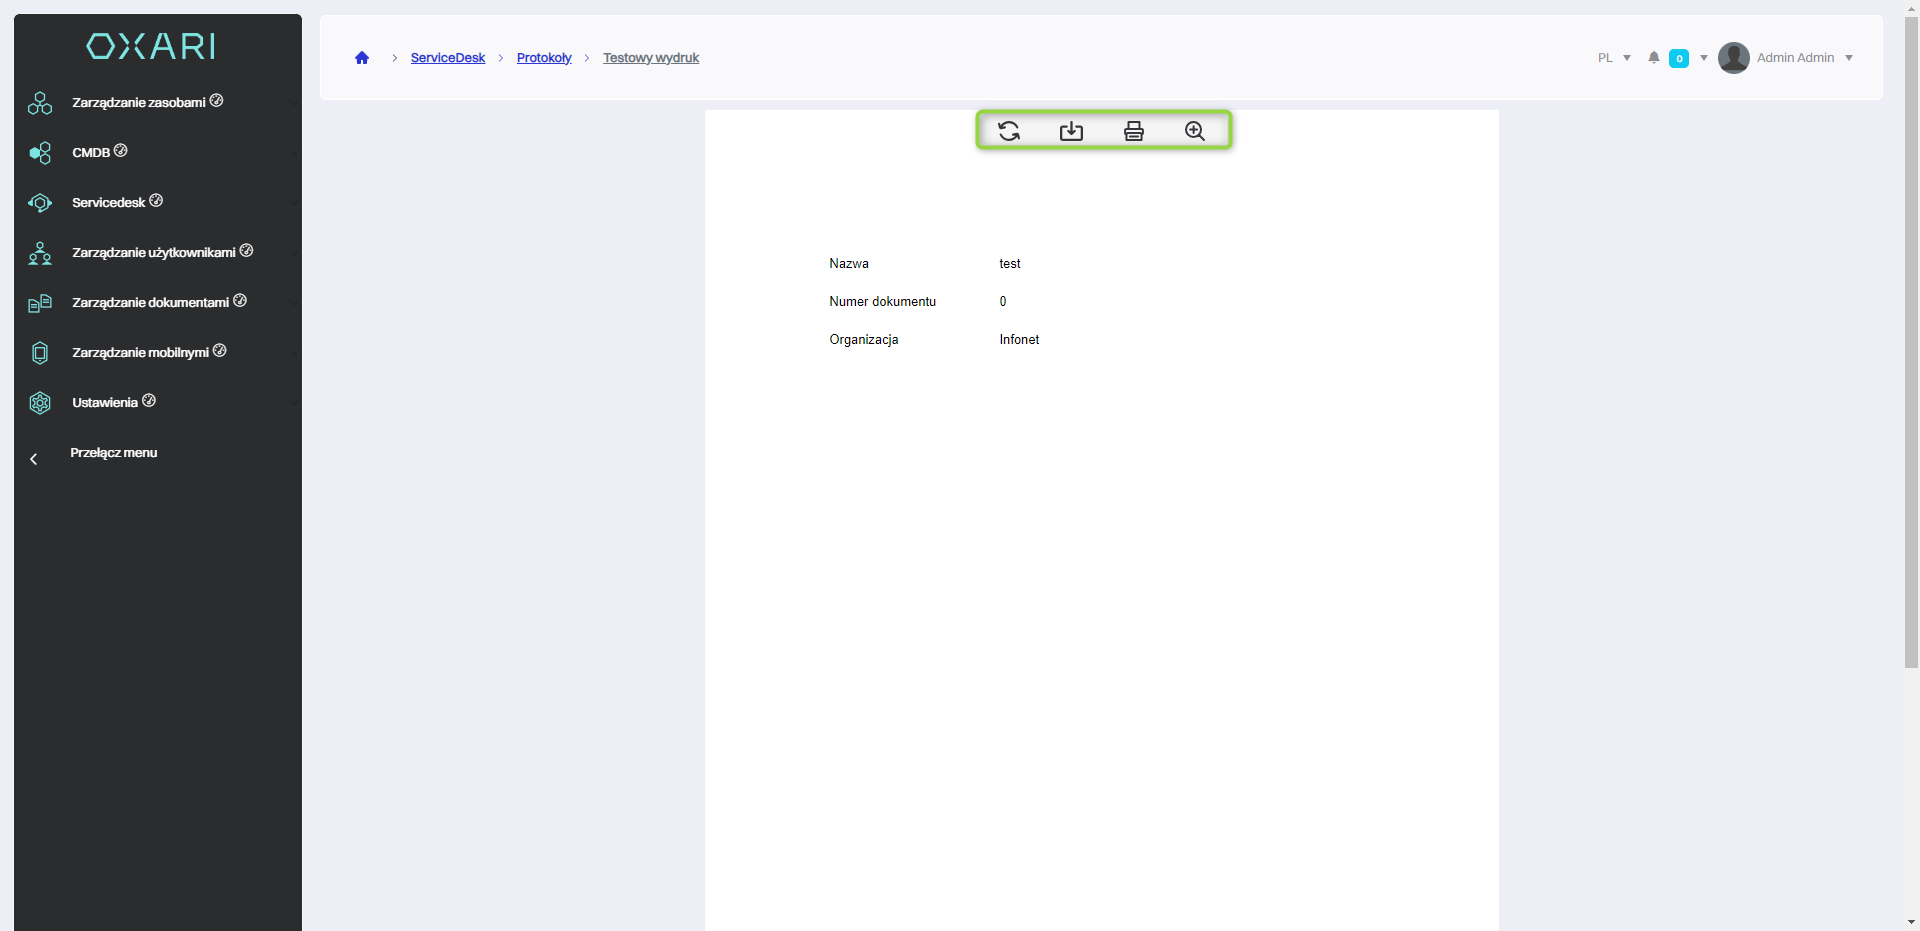Go to the home page icon
The height and width of the screenshot is (931, 1920).
click(x=362, y=58)
